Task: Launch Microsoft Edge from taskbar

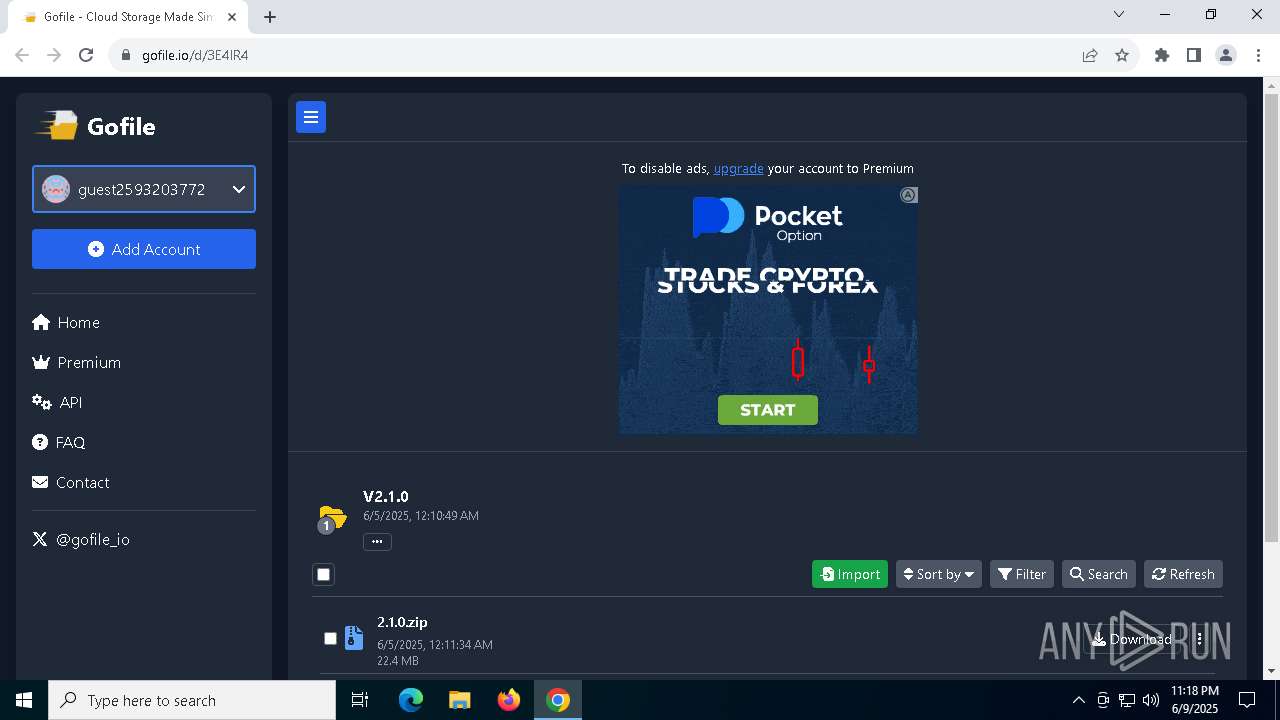Action: coord(411,700)
